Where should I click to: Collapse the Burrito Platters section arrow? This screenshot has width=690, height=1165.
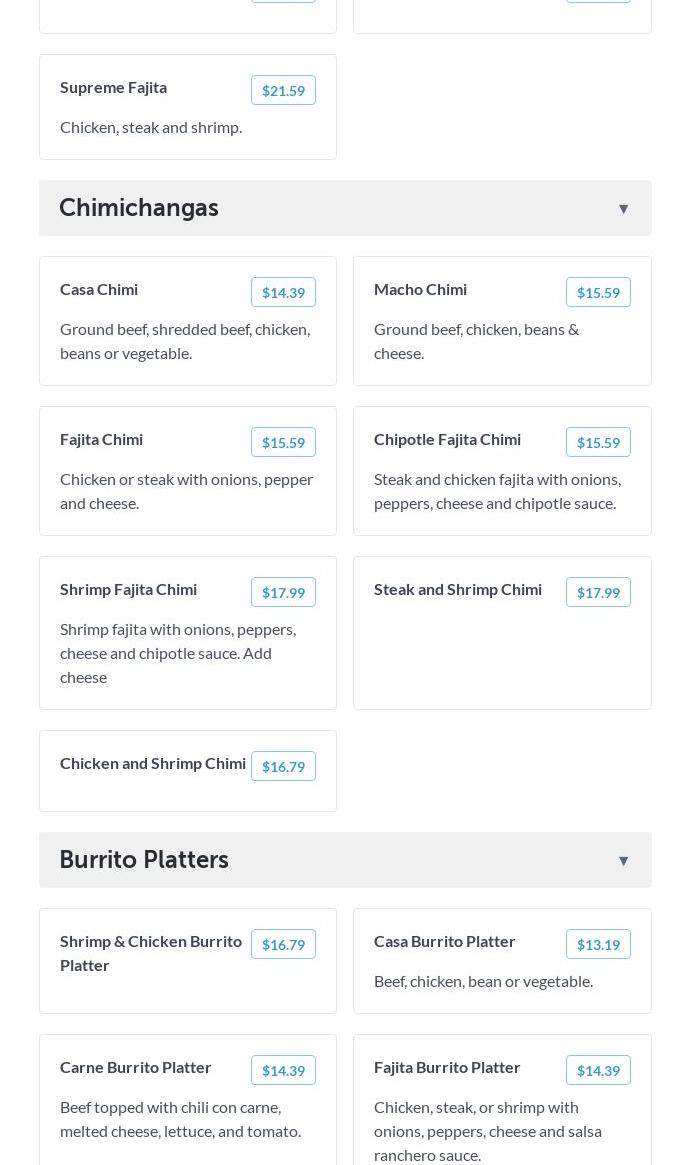[623, 861]
